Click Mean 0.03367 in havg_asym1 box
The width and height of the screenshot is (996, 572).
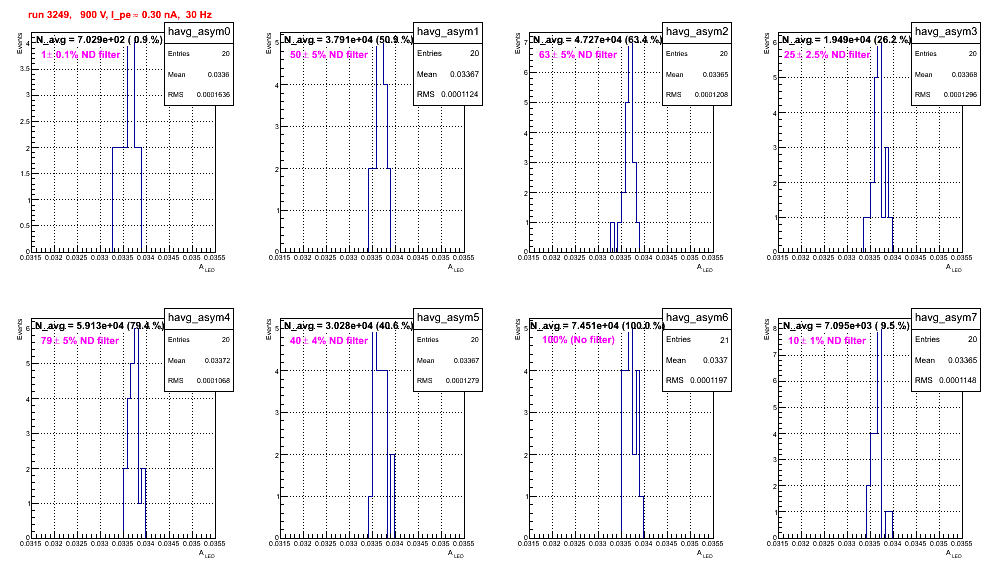point(448,74)
